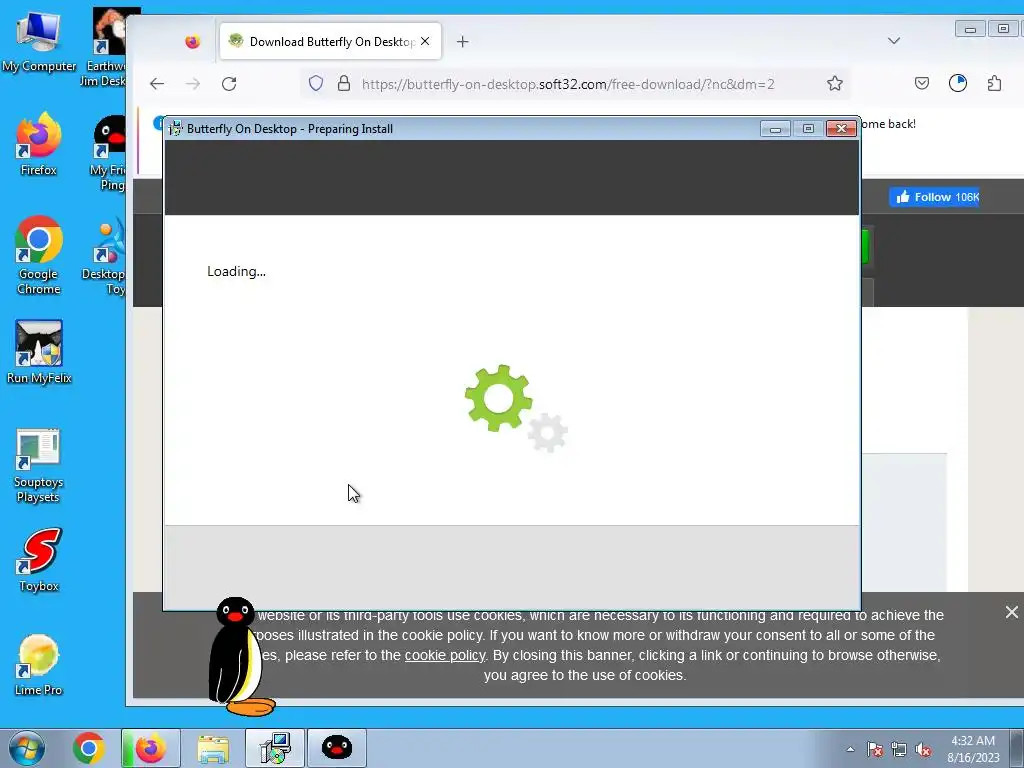
Task: Open the Lime Pro desktop shortcut
Action: pyautogui.click(x=39, y=665)
